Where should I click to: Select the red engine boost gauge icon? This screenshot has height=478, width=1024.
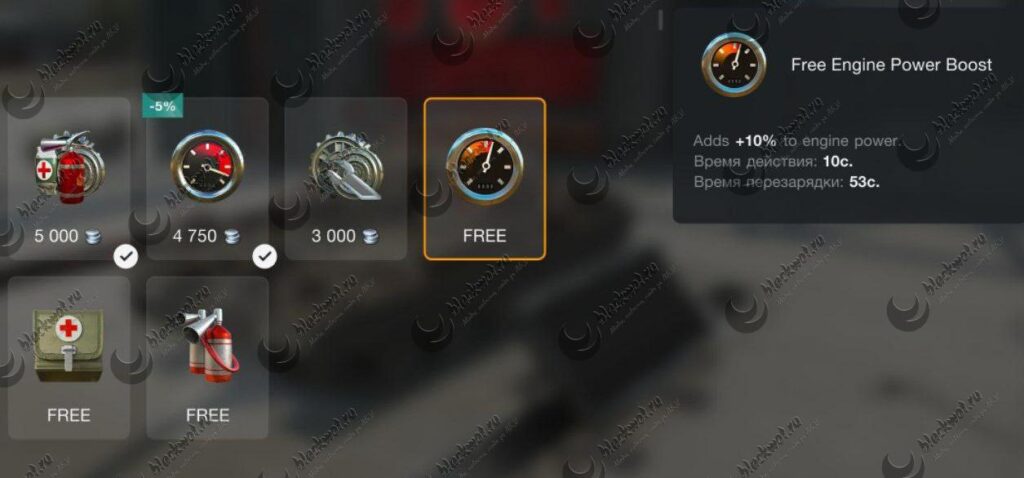coord(207,166)
